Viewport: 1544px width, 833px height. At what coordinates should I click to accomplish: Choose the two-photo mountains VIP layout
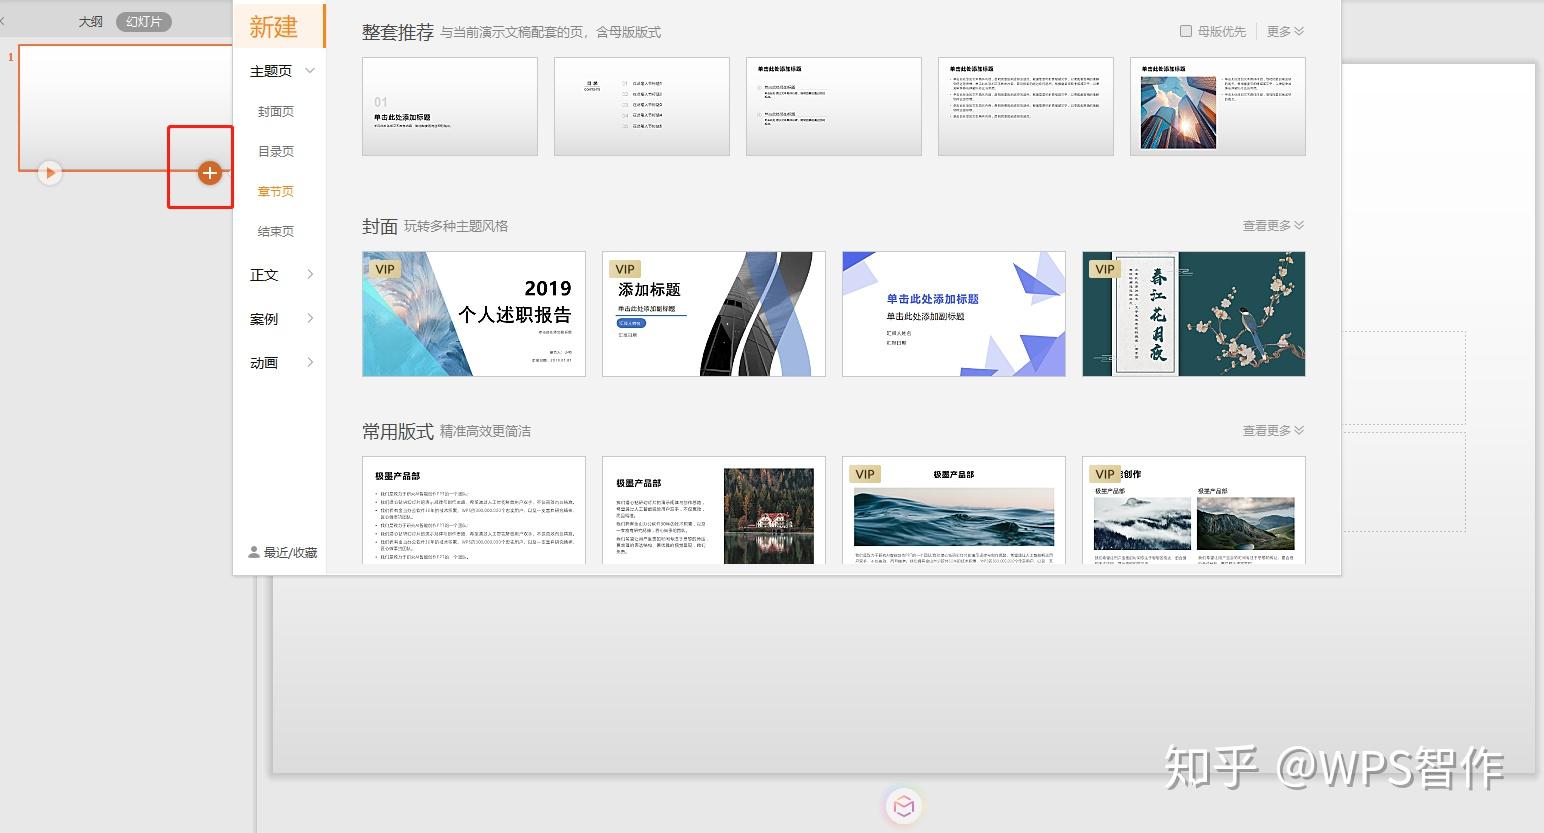pyautogui.click(x=1194, y=510)
